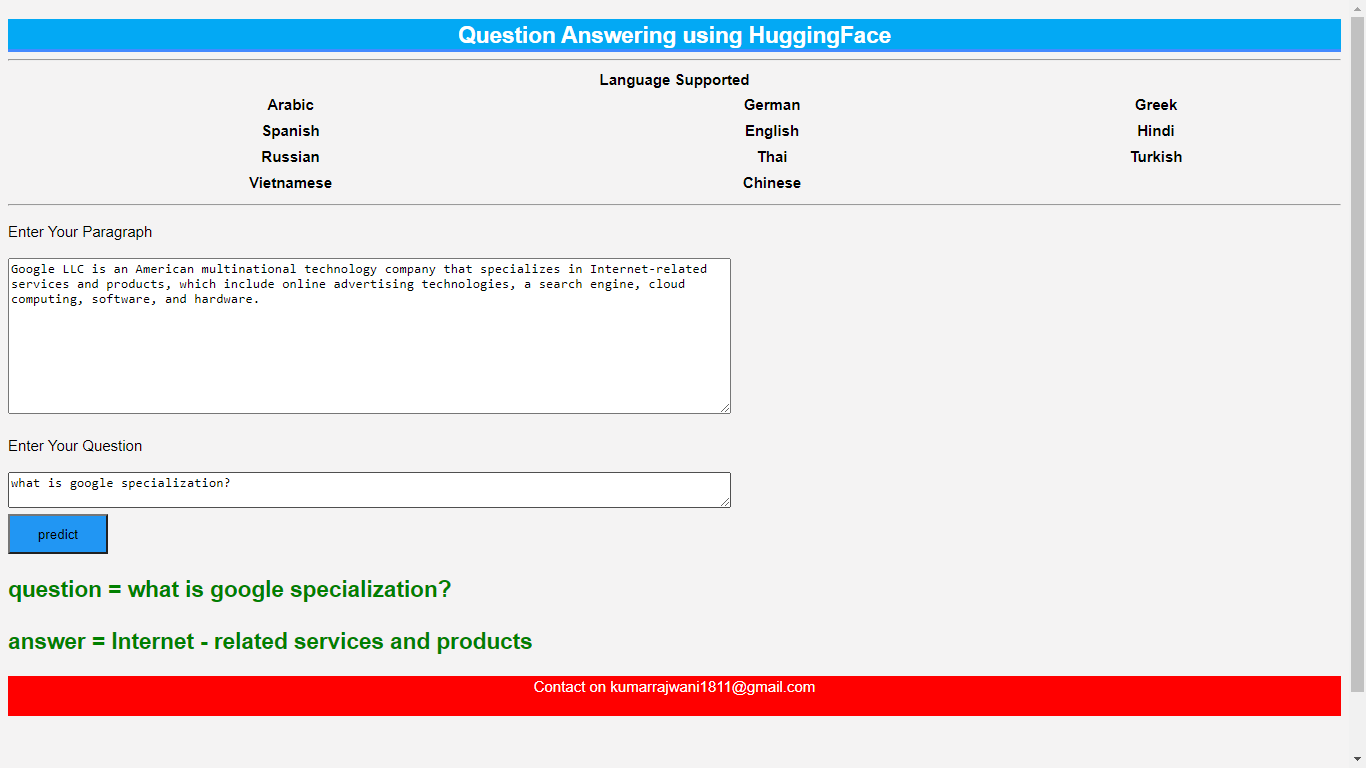Click the paragraph box resize handle
Viewport: 1366px width, 768px height.
(x=725, y=408)
